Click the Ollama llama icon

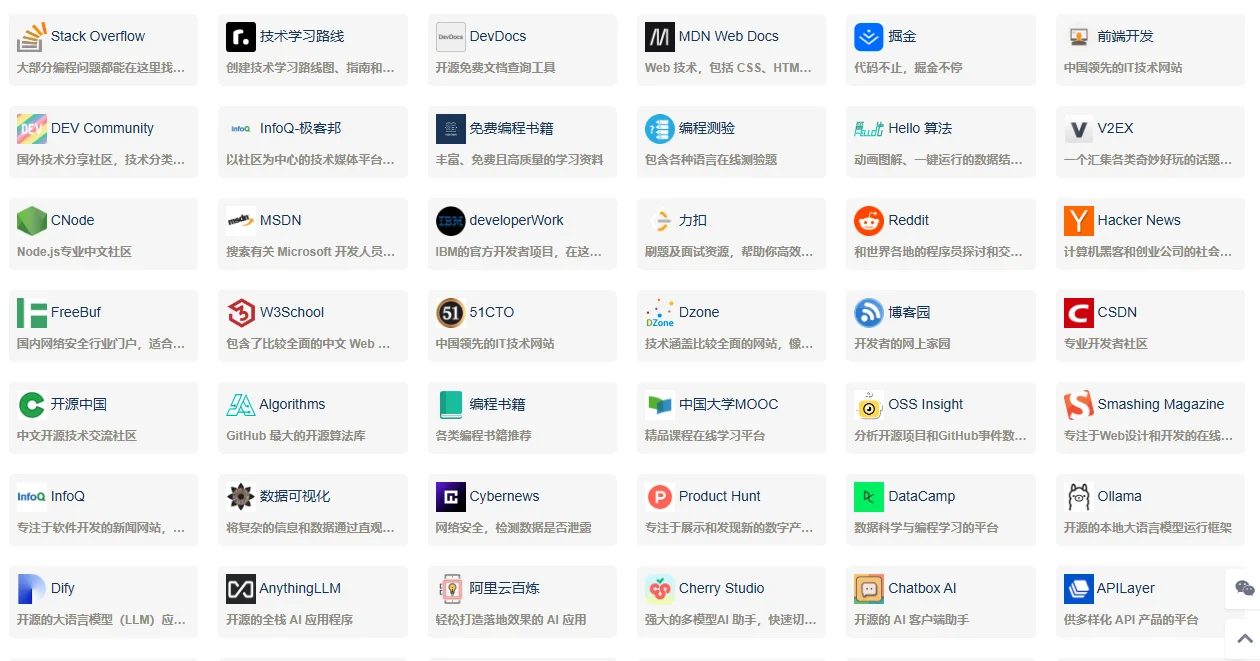coord(1078,496)
